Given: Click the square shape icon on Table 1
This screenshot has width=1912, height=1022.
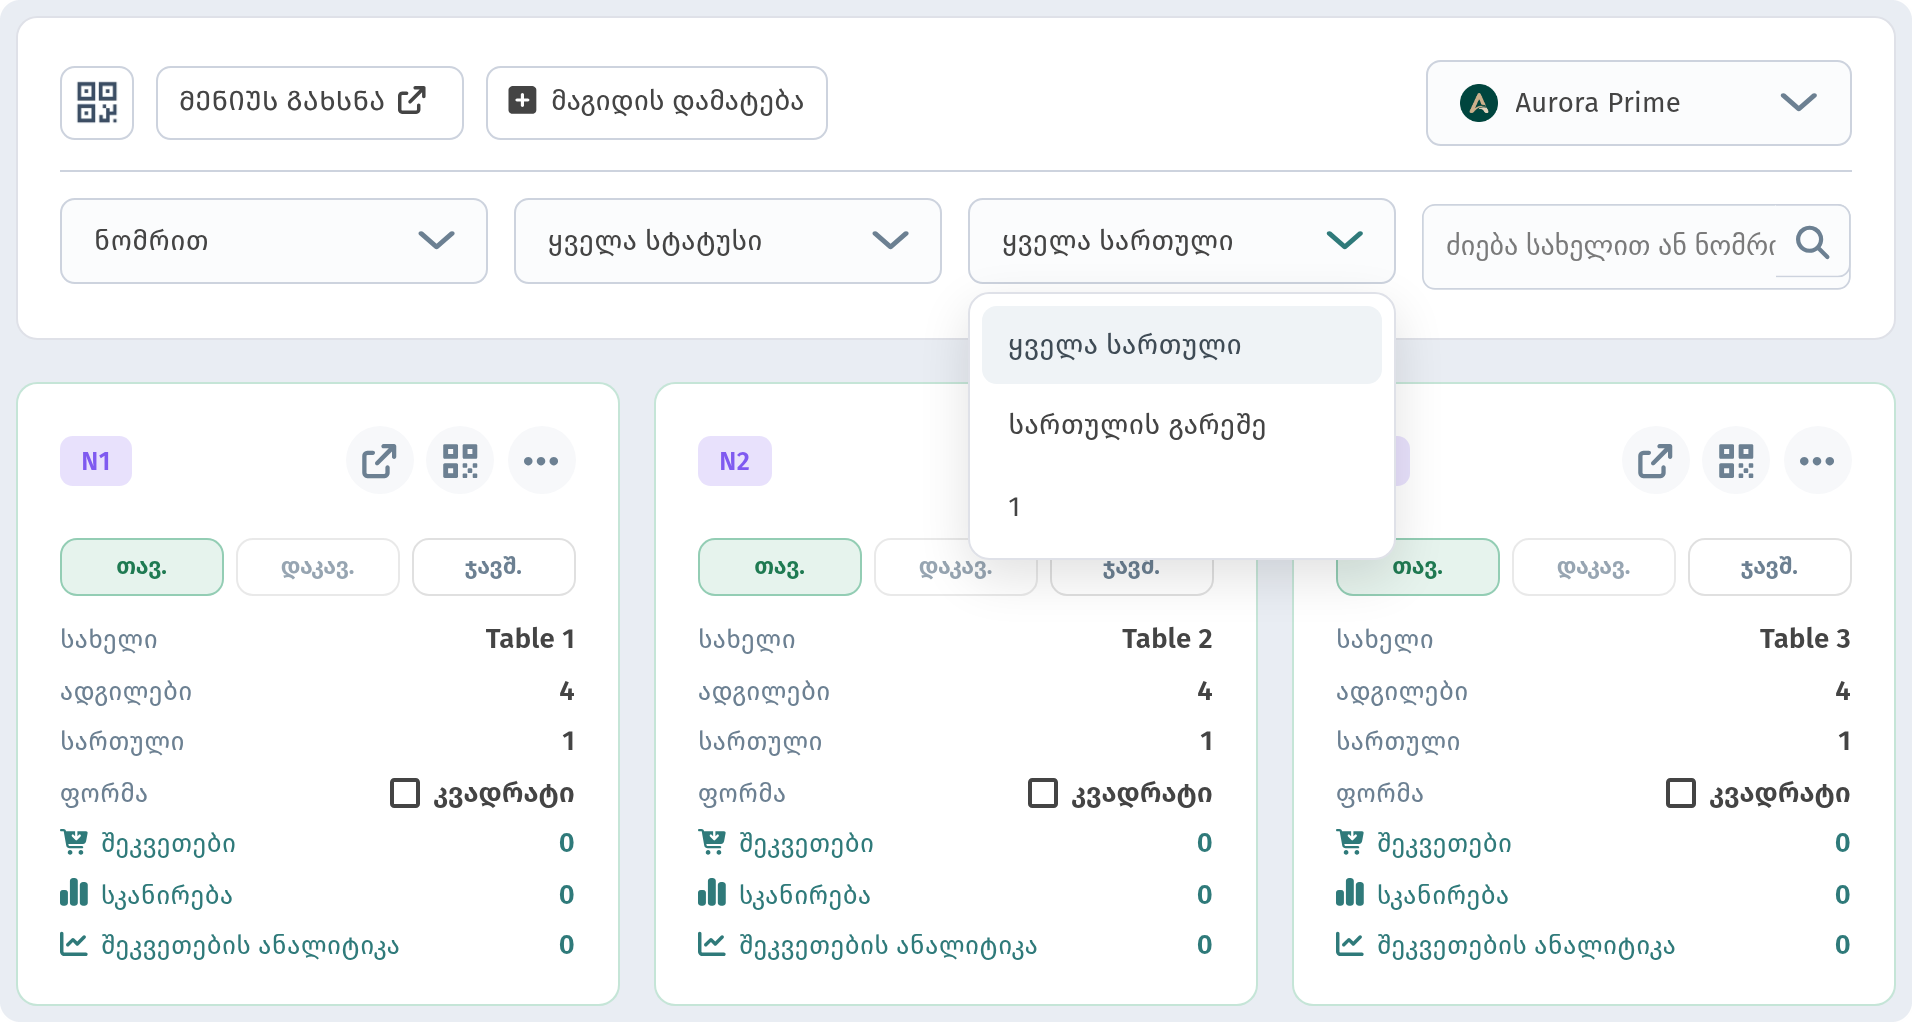Looking at the screenshot, I should [405, 793].
